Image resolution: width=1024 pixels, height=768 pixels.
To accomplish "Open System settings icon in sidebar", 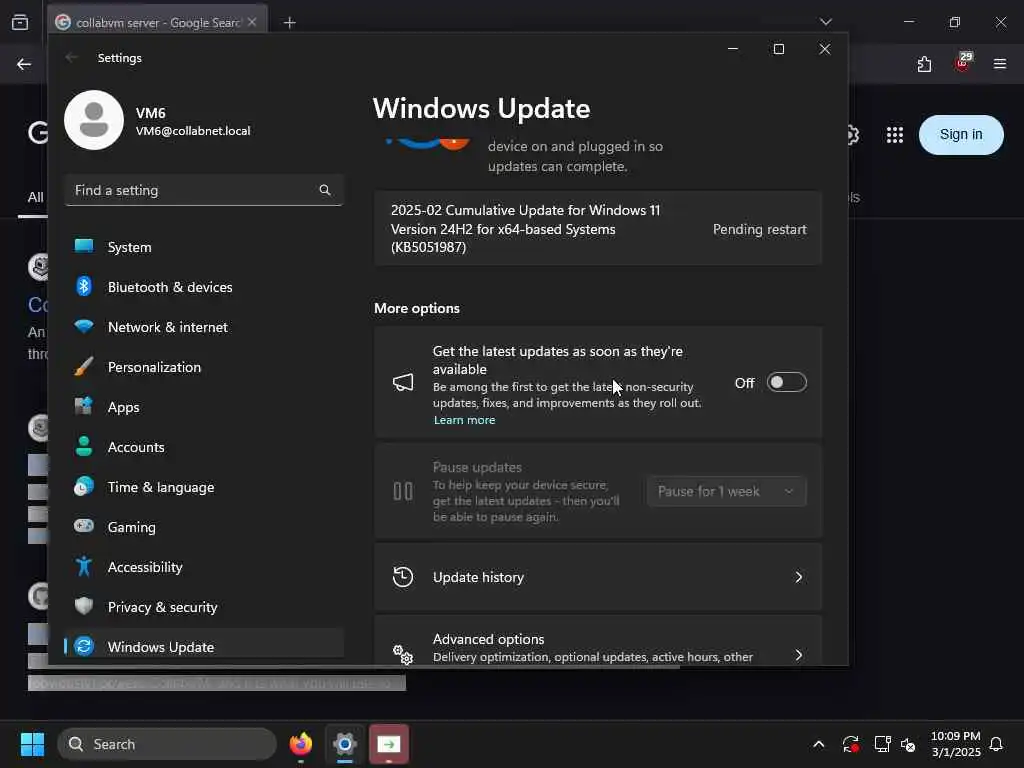I will click(x=84, y=246).
